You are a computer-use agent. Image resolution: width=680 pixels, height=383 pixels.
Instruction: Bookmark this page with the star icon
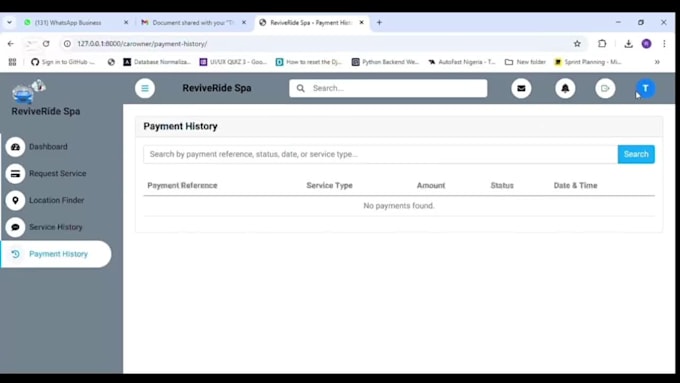[x=577, y=44]
